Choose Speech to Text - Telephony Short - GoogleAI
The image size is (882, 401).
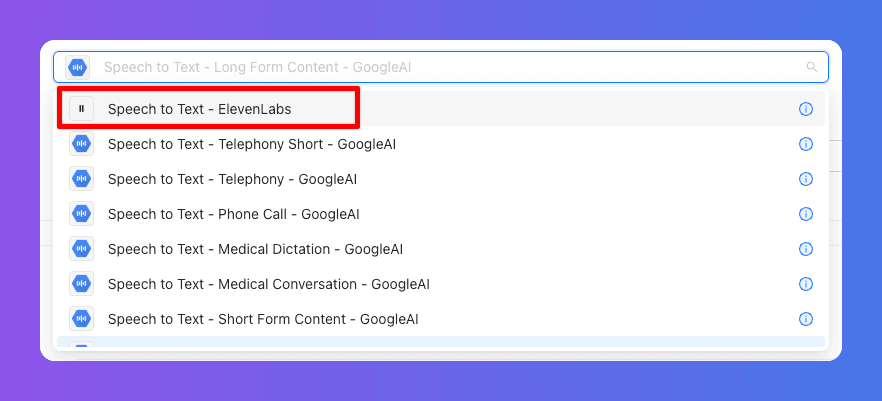click(x=440, y=144)
